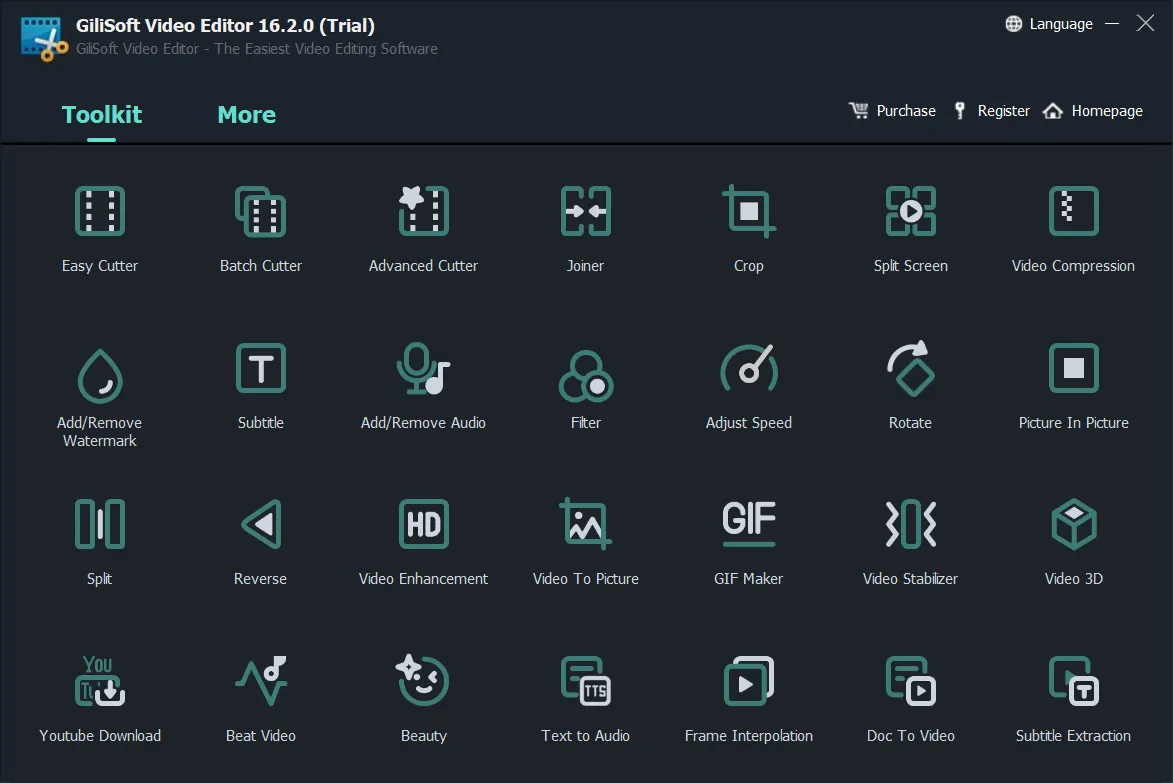Launch Subtitle Extraction

[x=1072, y=693]
